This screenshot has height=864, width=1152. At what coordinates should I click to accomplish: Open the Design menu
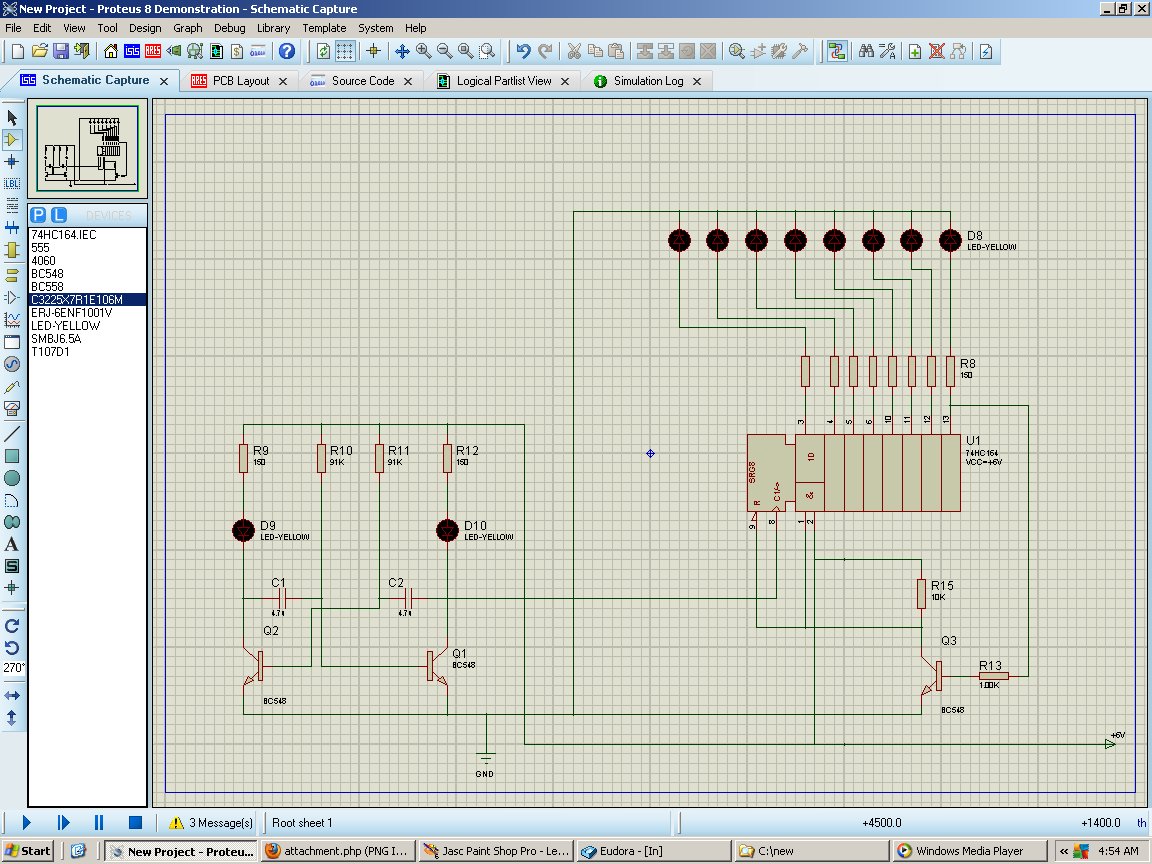(145, 28)
